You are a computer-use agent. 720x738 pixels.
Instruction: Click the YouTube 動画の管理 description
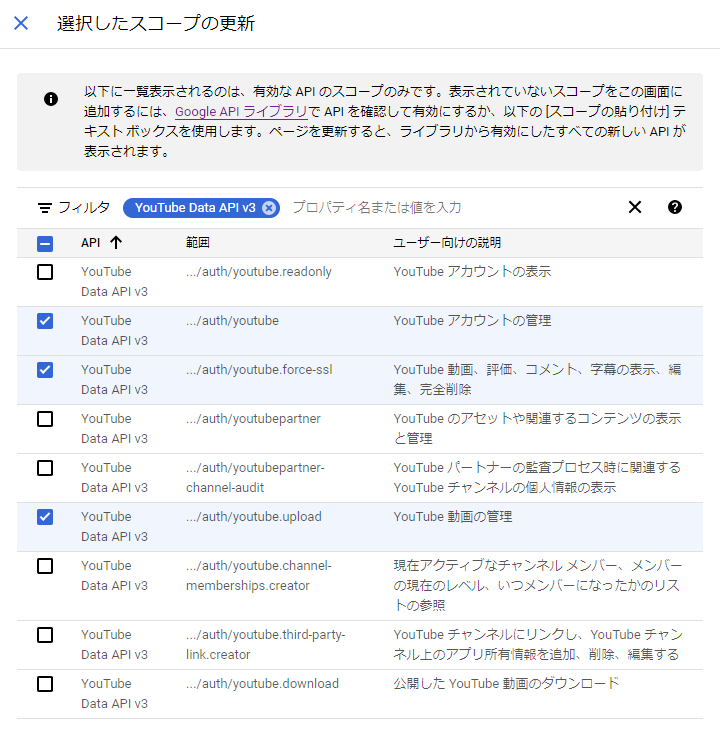pyautogui.click(x=453, y=517)
